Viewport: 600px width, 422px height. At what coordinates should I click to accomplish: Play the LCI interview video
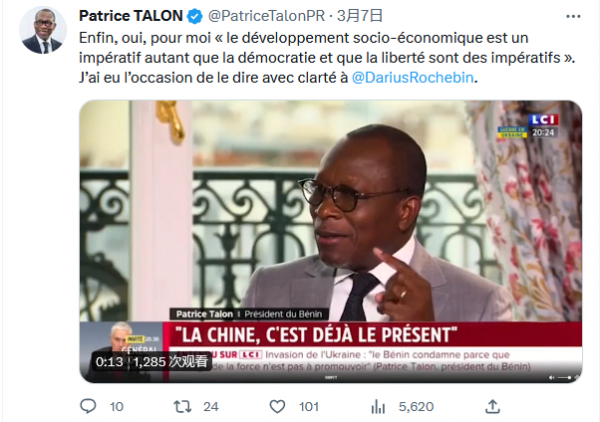pyautogui.click(x=331, y=241)
